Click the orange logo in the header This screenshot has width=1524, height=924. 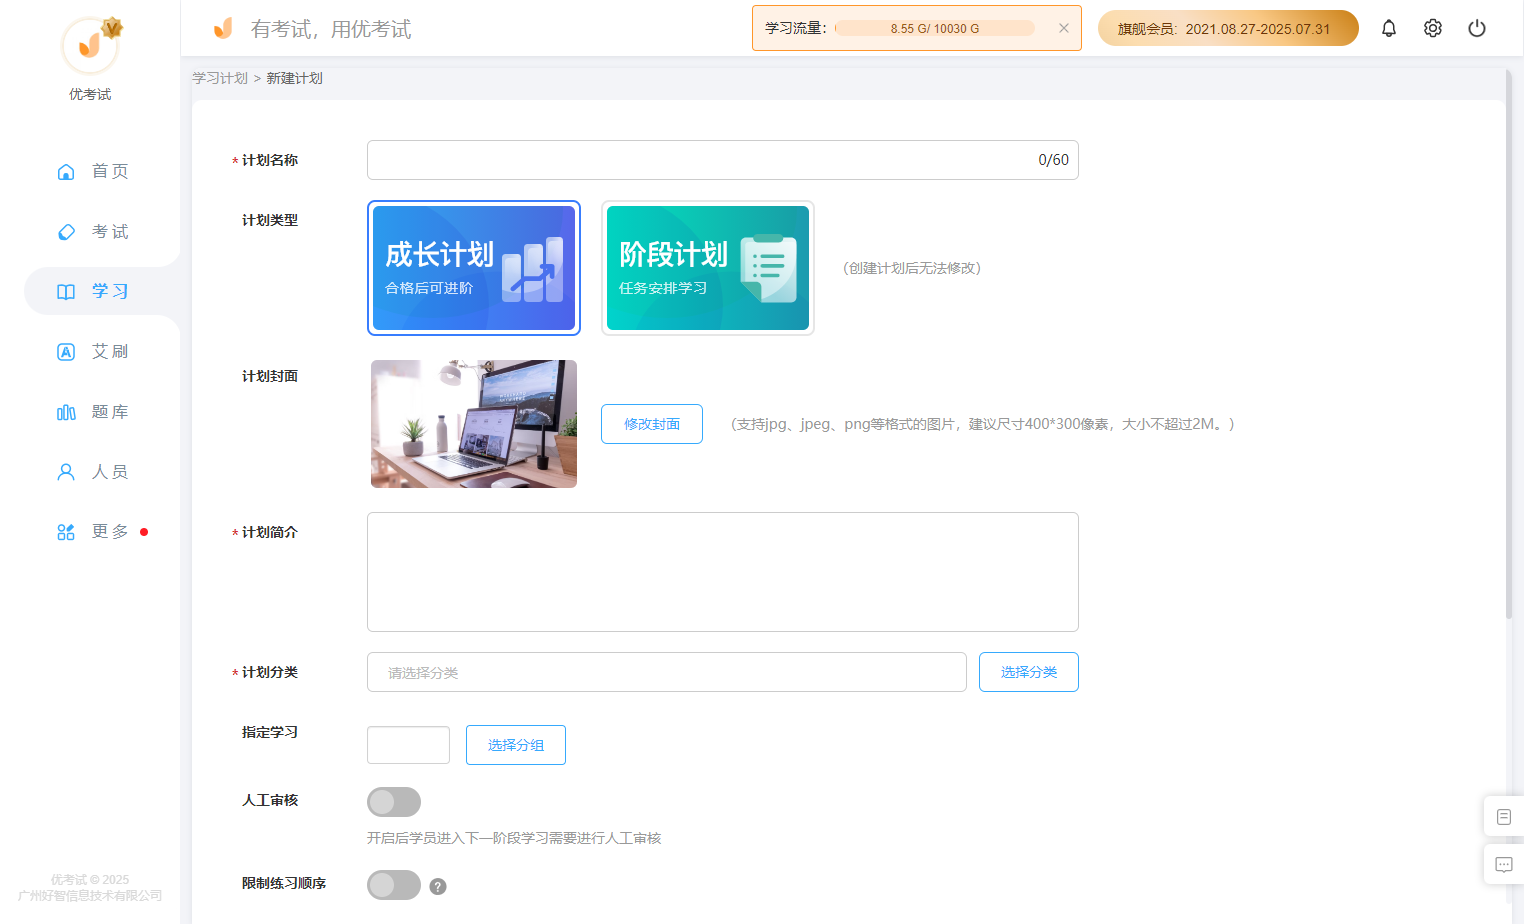tap(223, 28)
